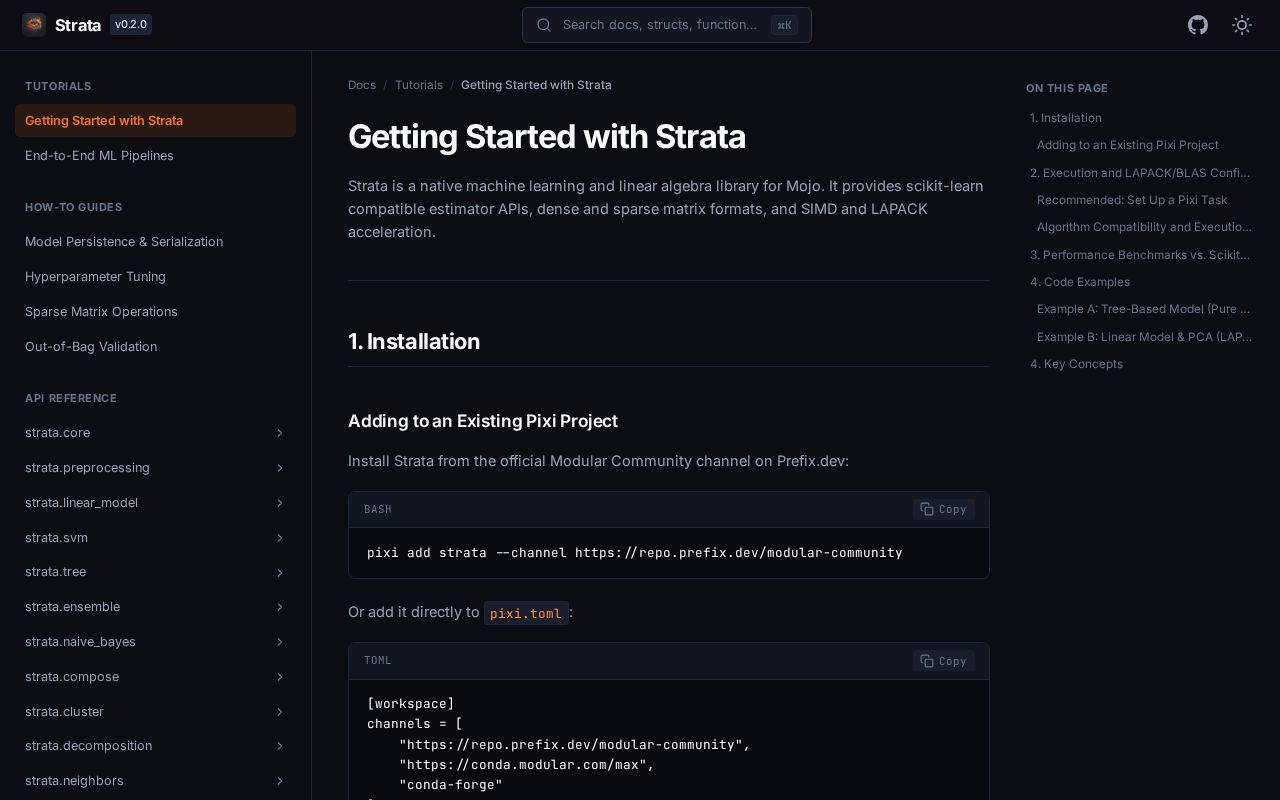Expand strata.ensemble chevron
The width and height of the screenshot is (1280, 800).
(280, 607)
